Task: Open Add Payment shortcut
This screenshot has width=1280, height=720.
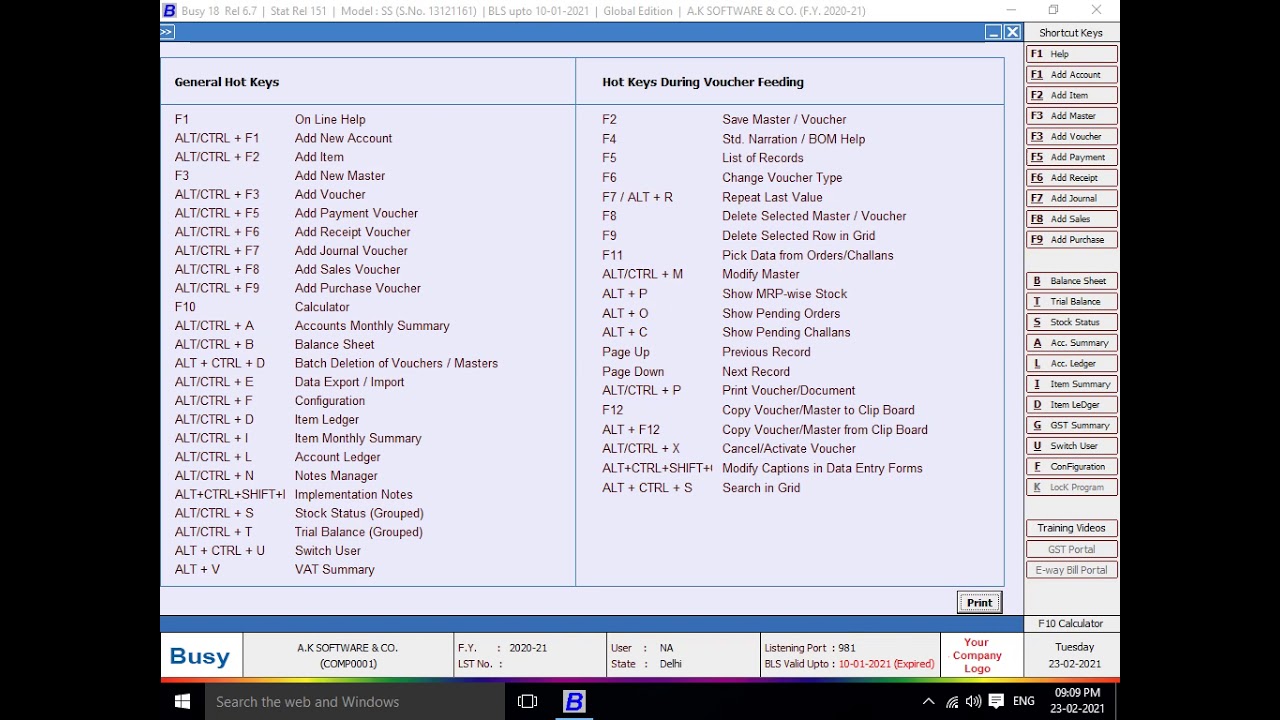Action: pyautogui.click(x=1071, y=157)
